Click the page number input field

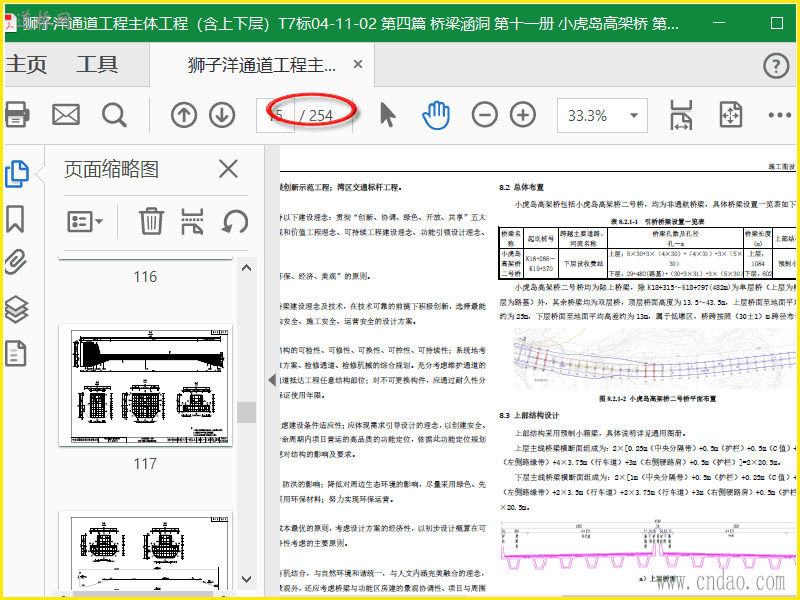276,116
